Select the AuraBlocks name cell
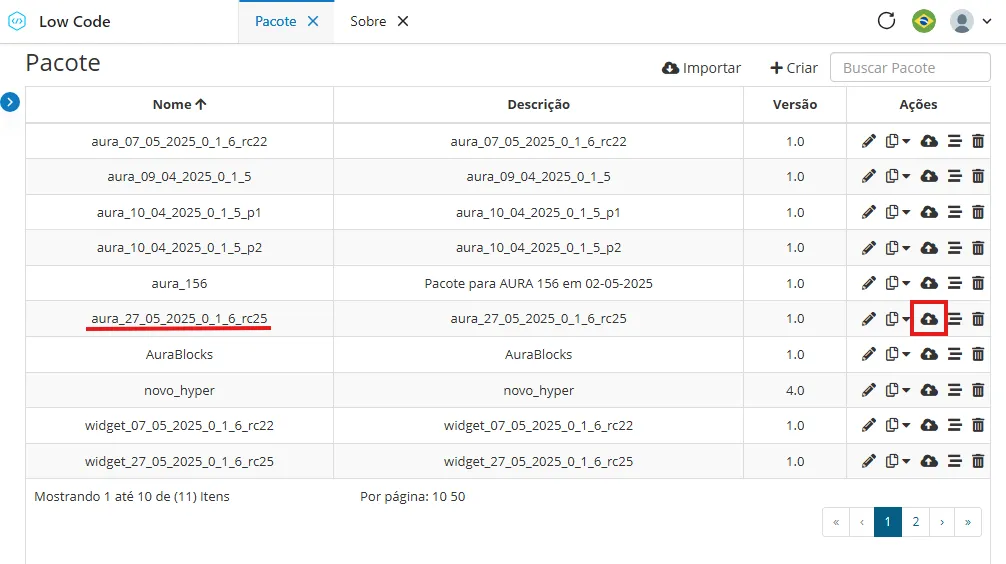The image size is (1006, 564). point(179,354)
